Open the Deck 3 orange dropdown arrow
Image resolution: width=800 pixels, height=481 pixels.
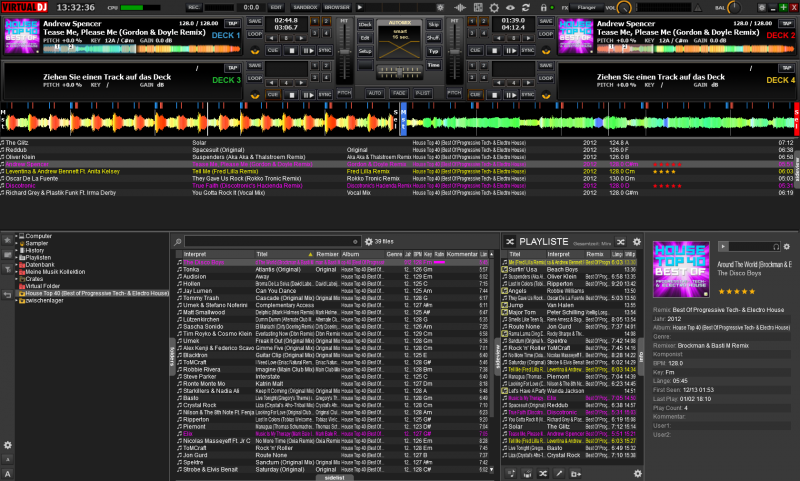click(255, 95)
